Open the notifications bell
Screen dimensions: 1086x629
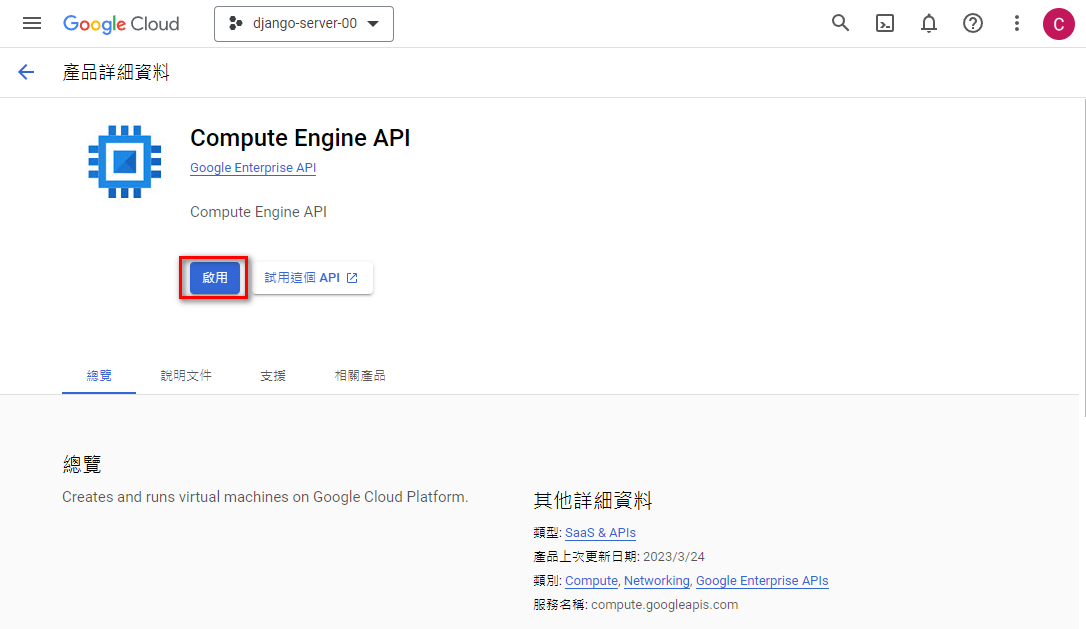929,24
